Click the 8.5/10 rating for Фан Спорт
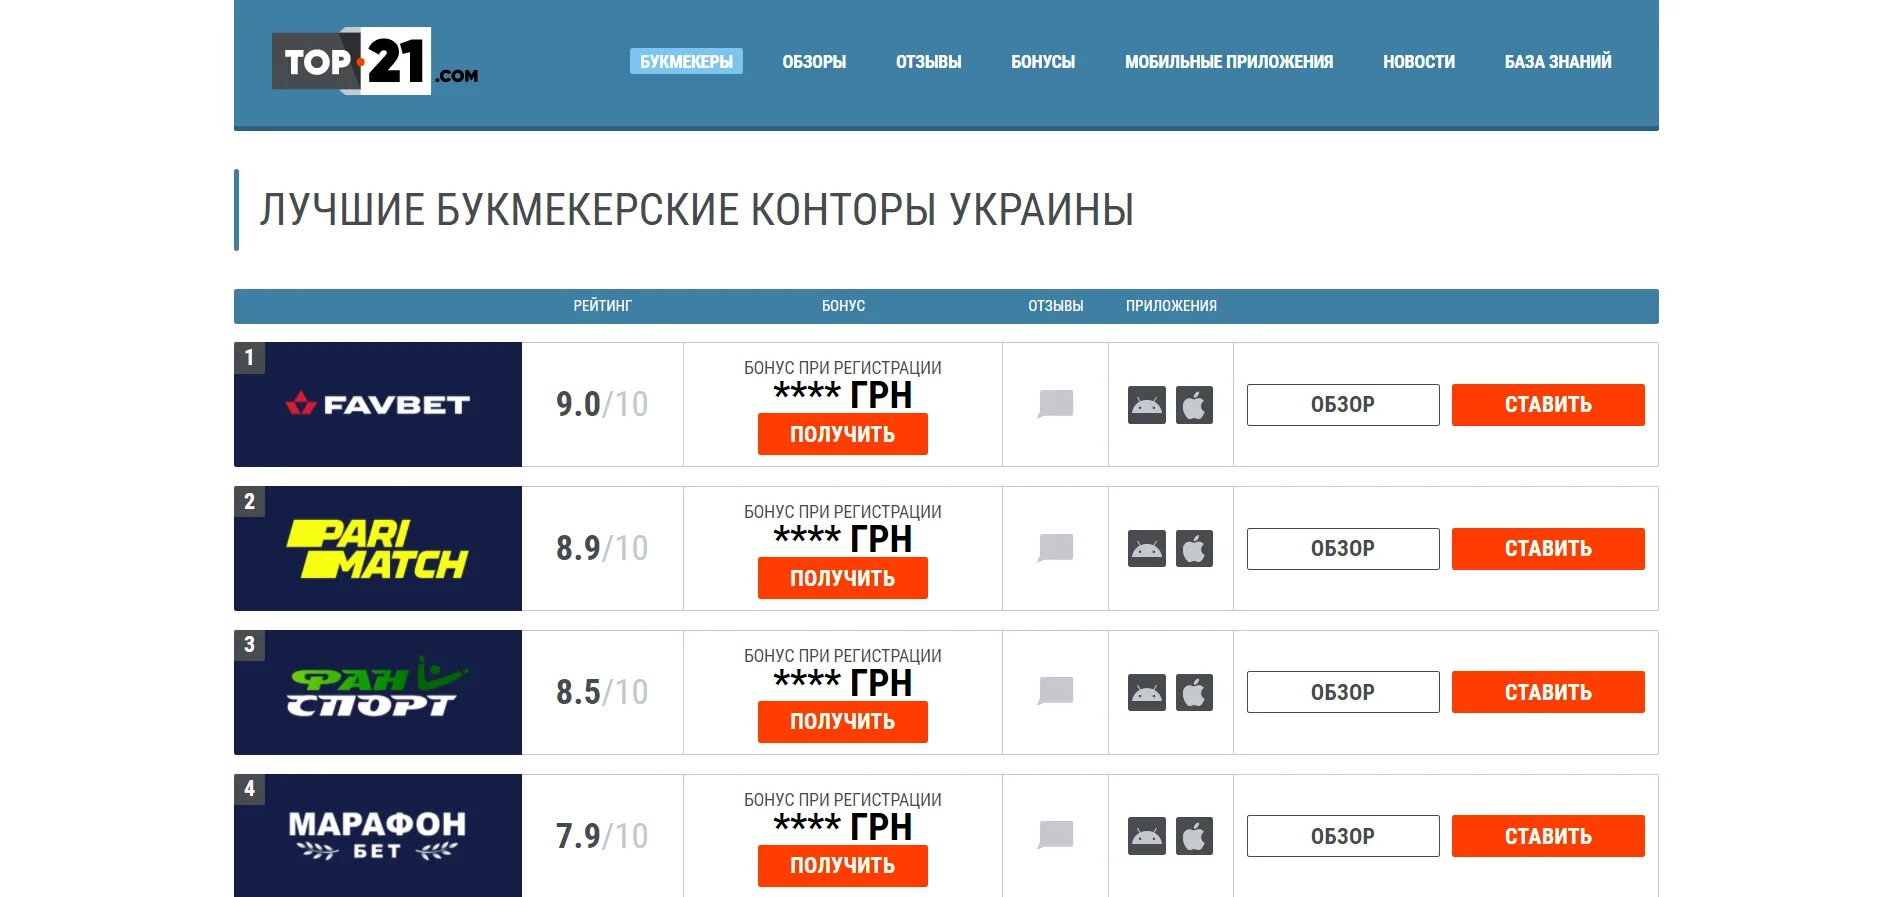 point(602,692)
